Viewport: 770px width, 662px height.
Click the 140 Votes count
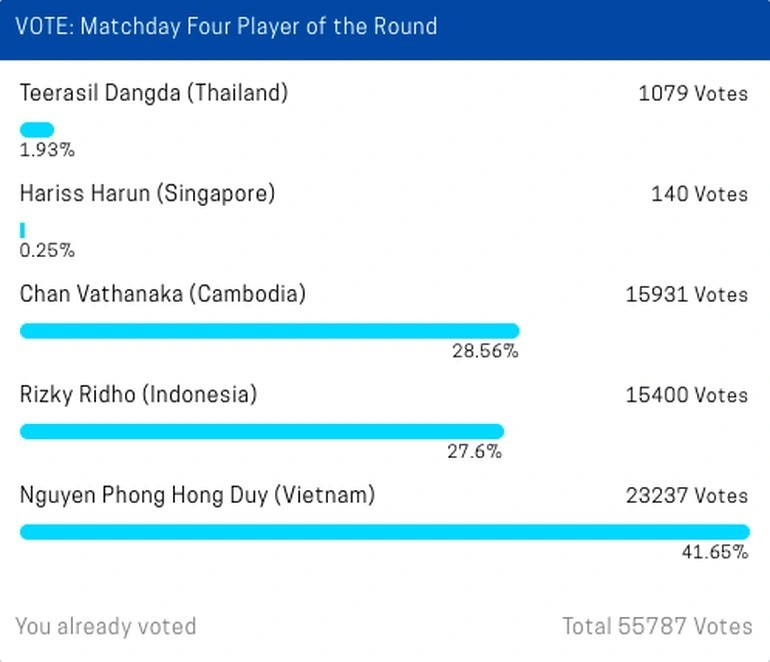[x=699, y=194]
